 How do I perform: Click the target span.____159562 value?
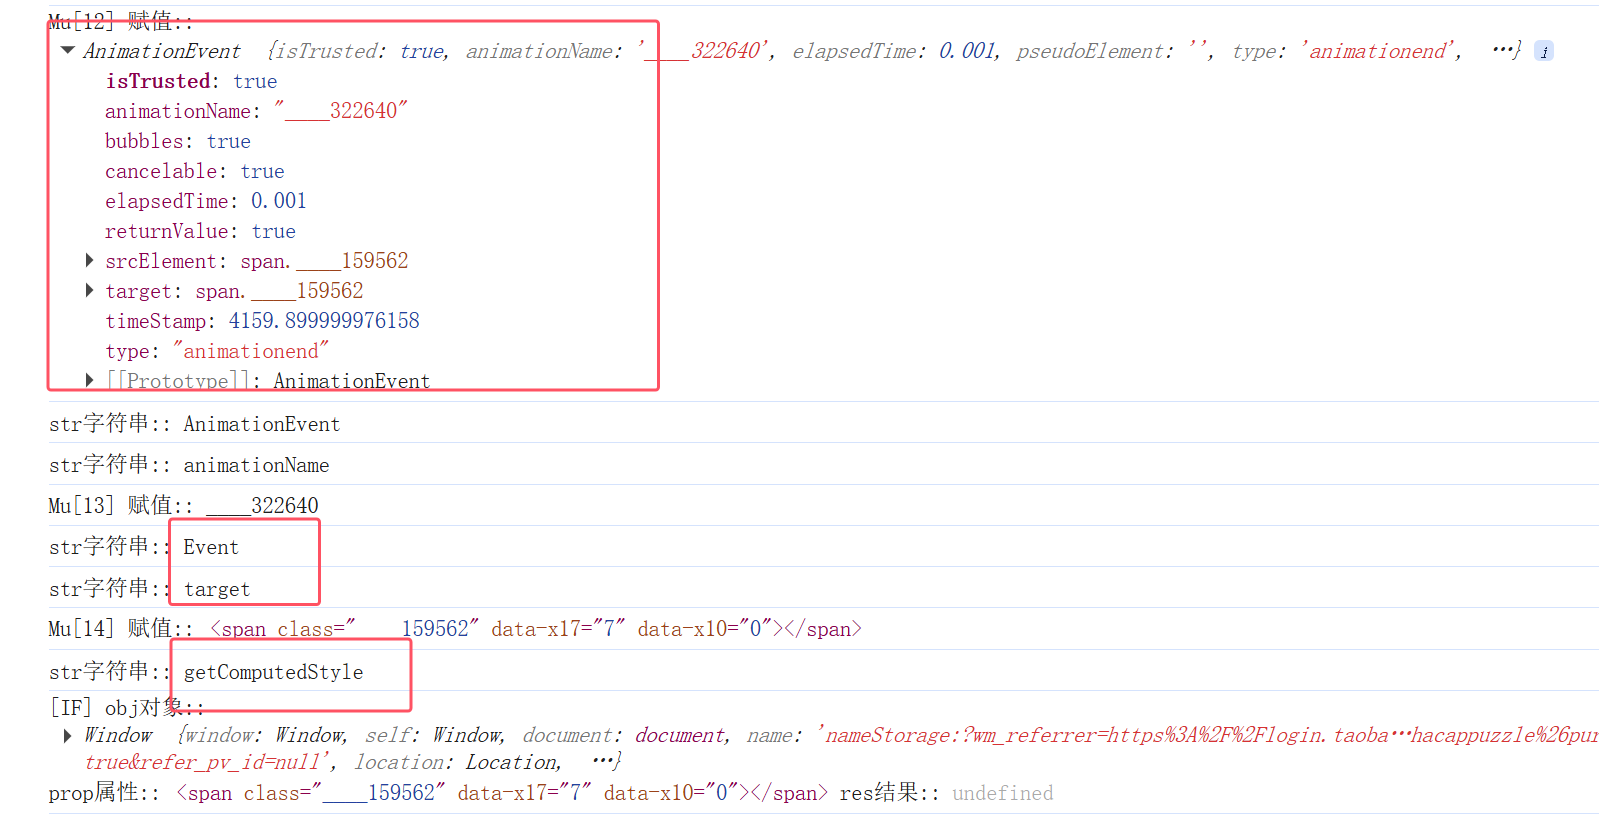point(279,292)
